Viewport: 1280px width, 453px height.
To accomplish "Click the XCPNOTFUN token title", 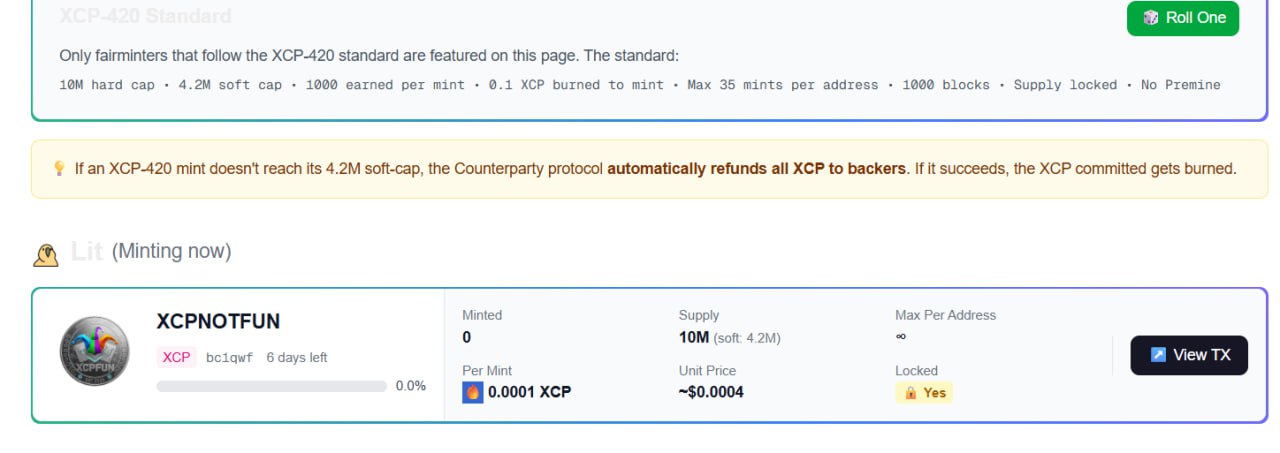I will [x=218, y=321].
